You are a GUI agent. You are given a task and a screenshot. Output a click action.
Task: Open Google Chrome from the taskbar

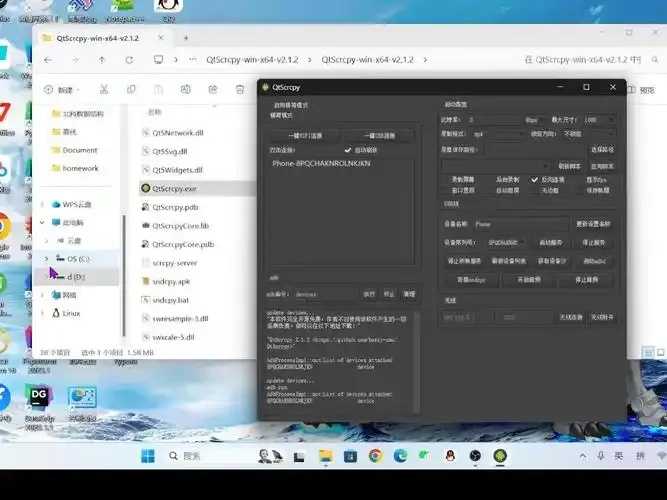[375, 456]
